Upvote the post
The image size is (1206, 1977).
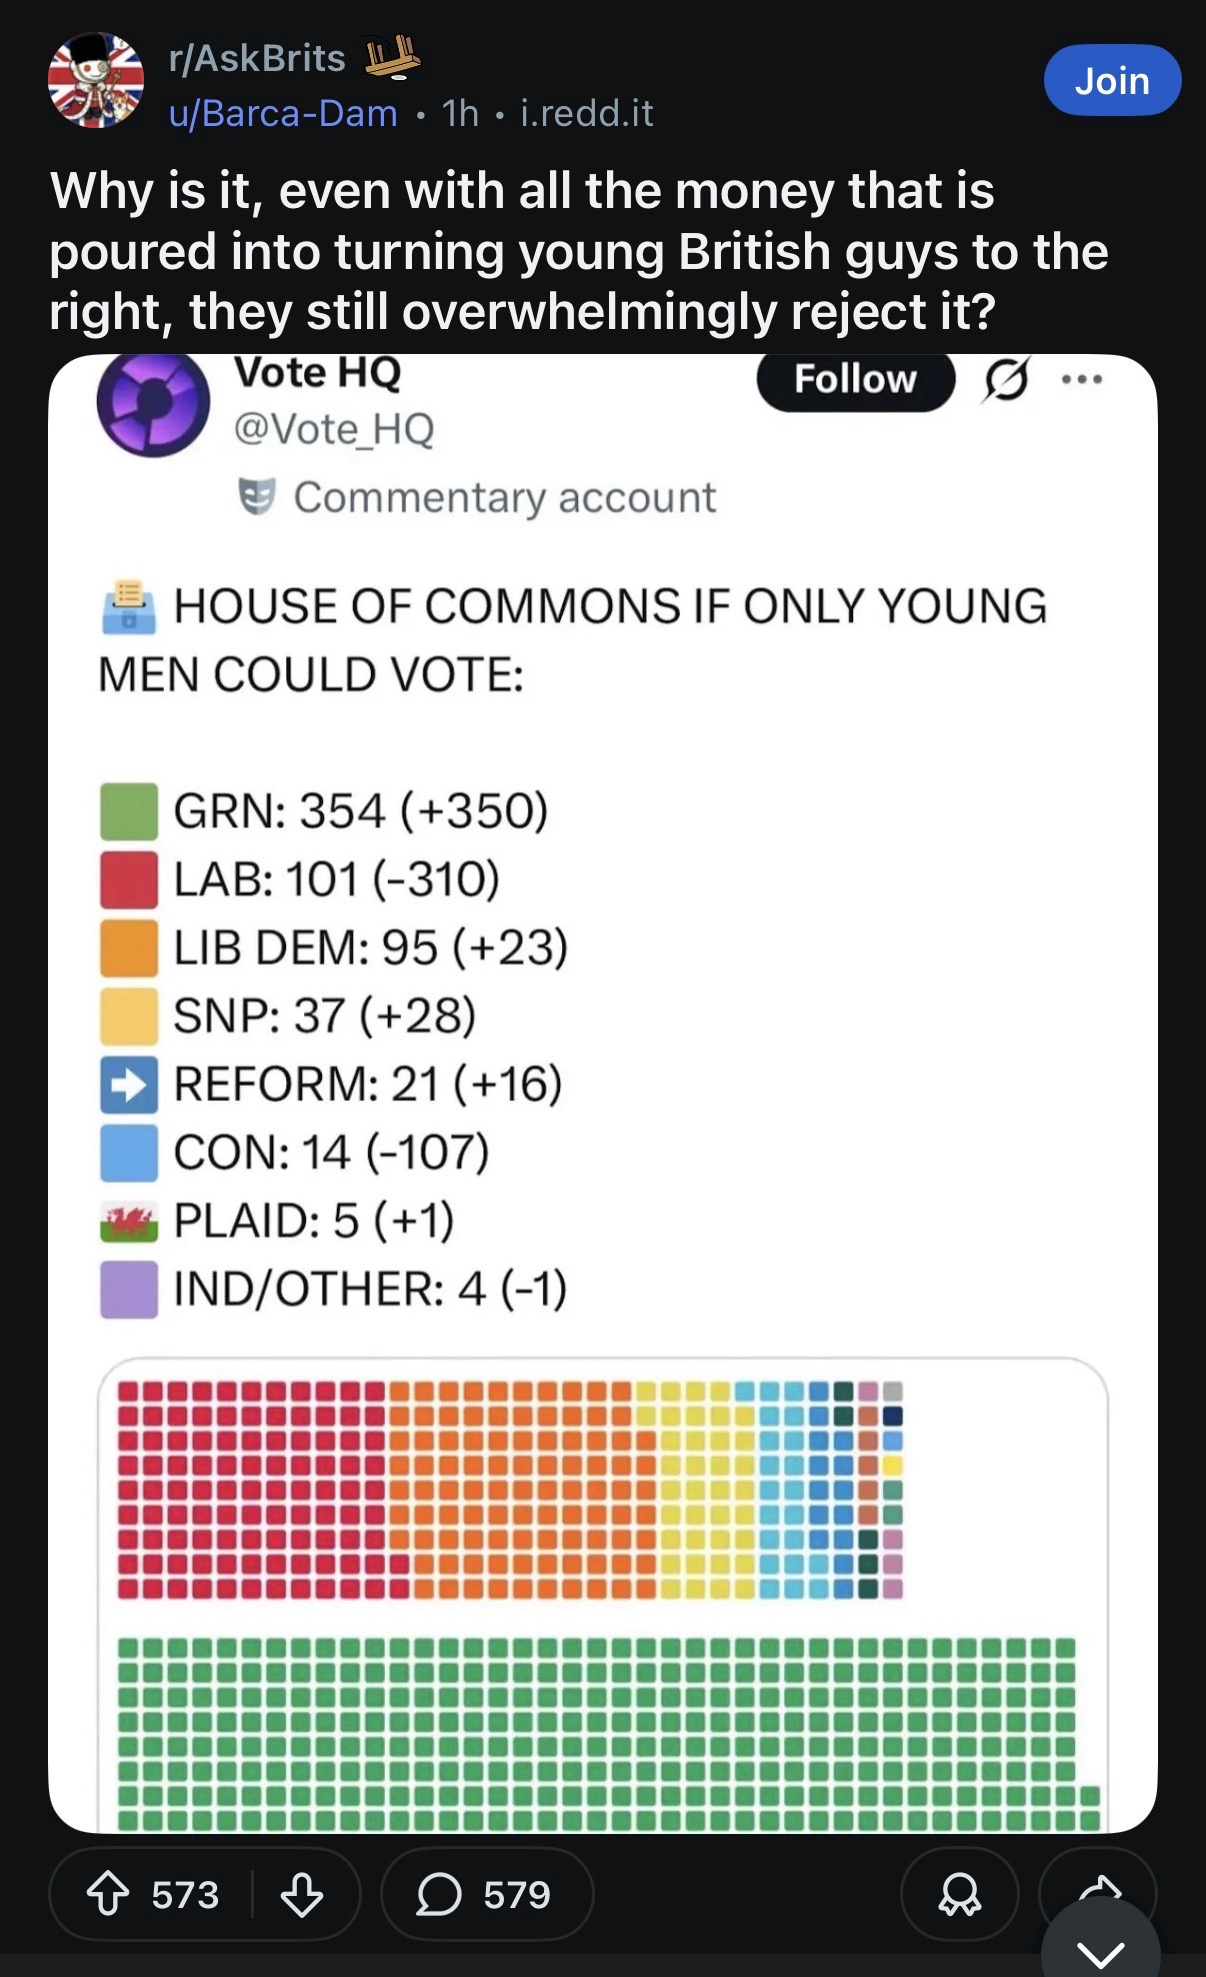point(107,1895)
